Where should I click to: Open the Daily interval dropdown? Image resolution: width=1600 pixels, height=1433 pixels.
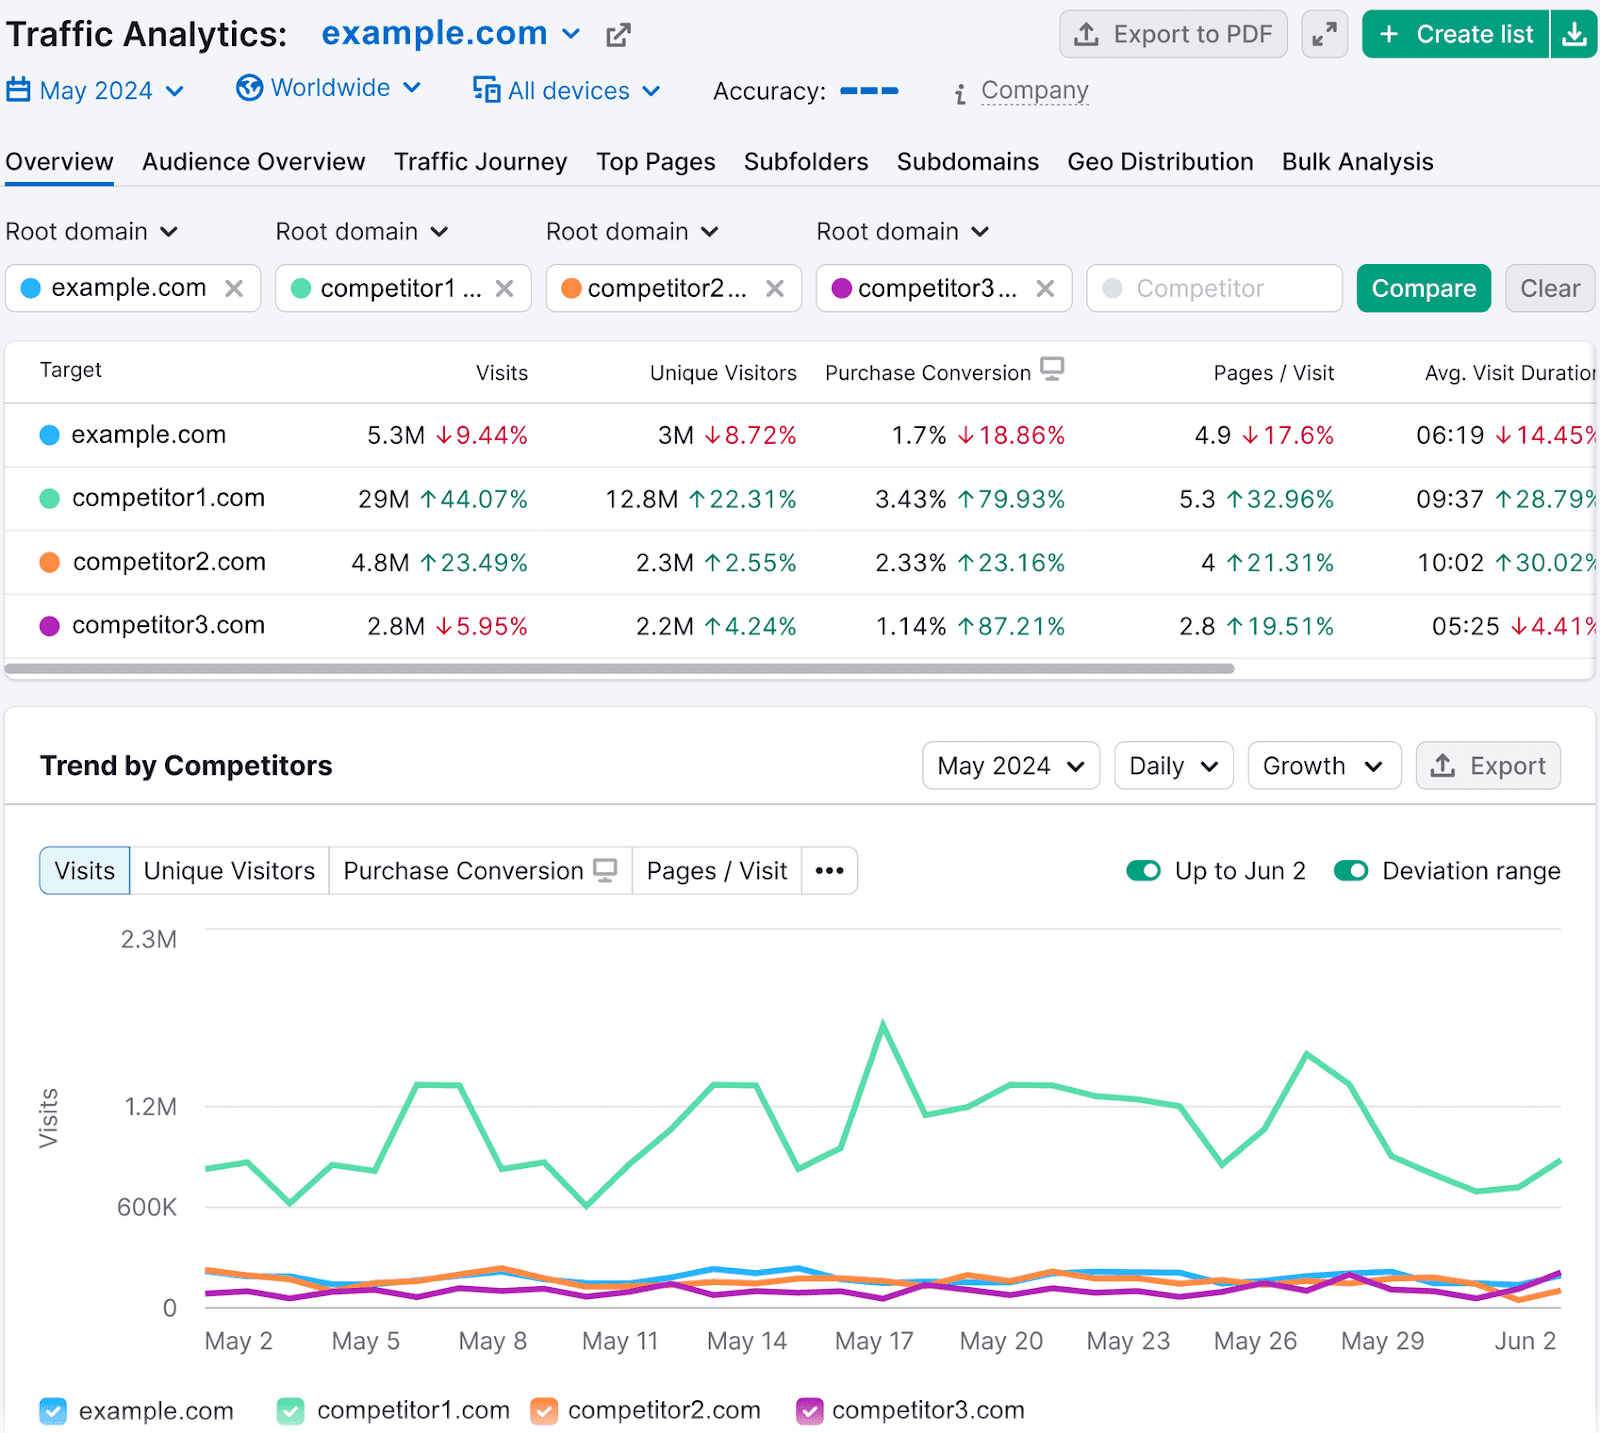(1173, 765)
